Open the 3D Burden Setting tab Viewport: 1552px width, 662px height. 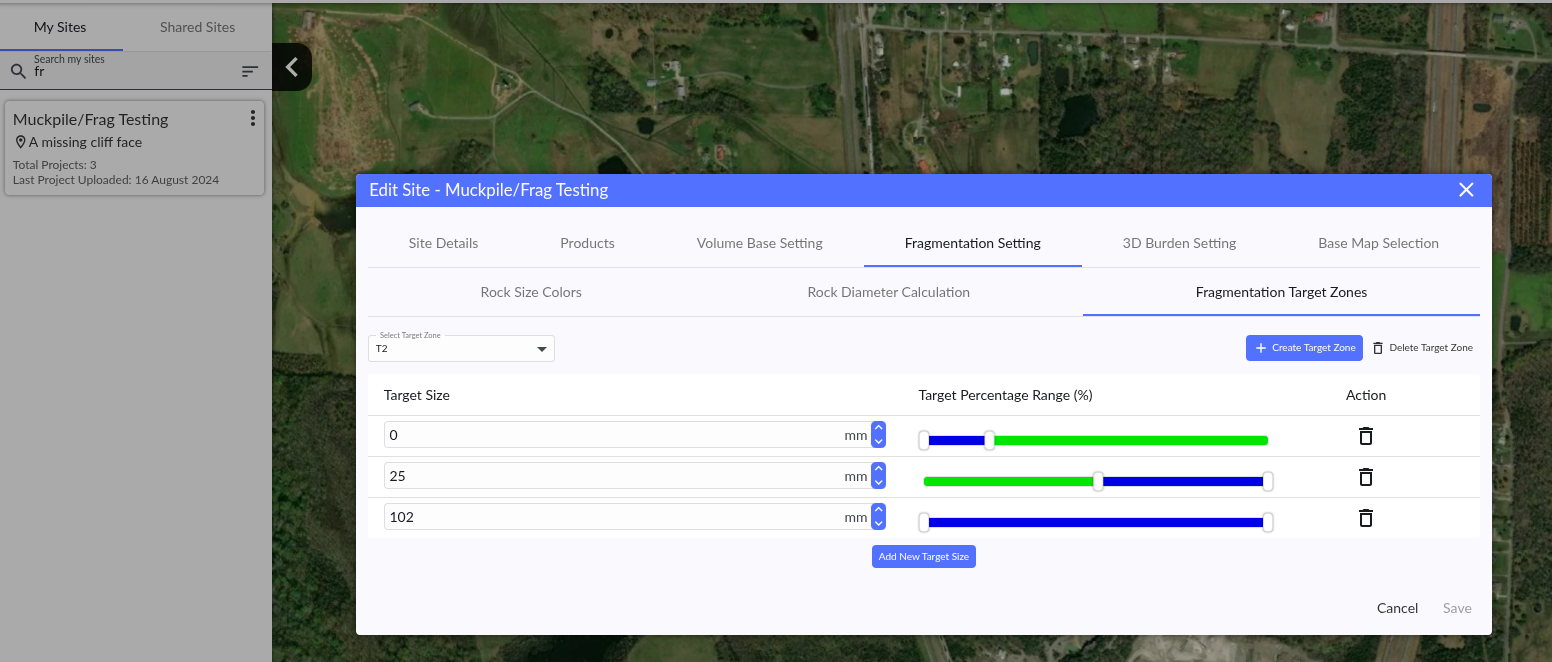coord(1179,243)
